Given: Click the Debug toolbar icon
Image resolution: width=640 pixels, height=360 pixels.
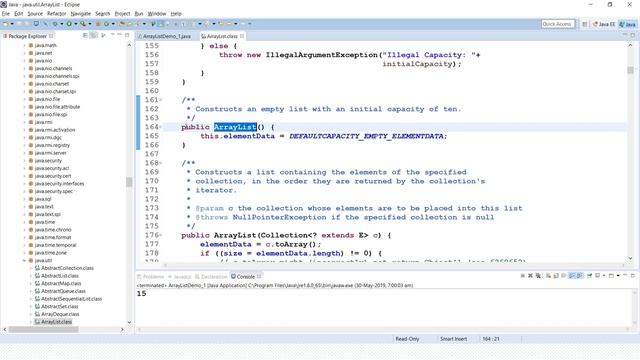Looking at the screenshot, I should click(55, 24).
